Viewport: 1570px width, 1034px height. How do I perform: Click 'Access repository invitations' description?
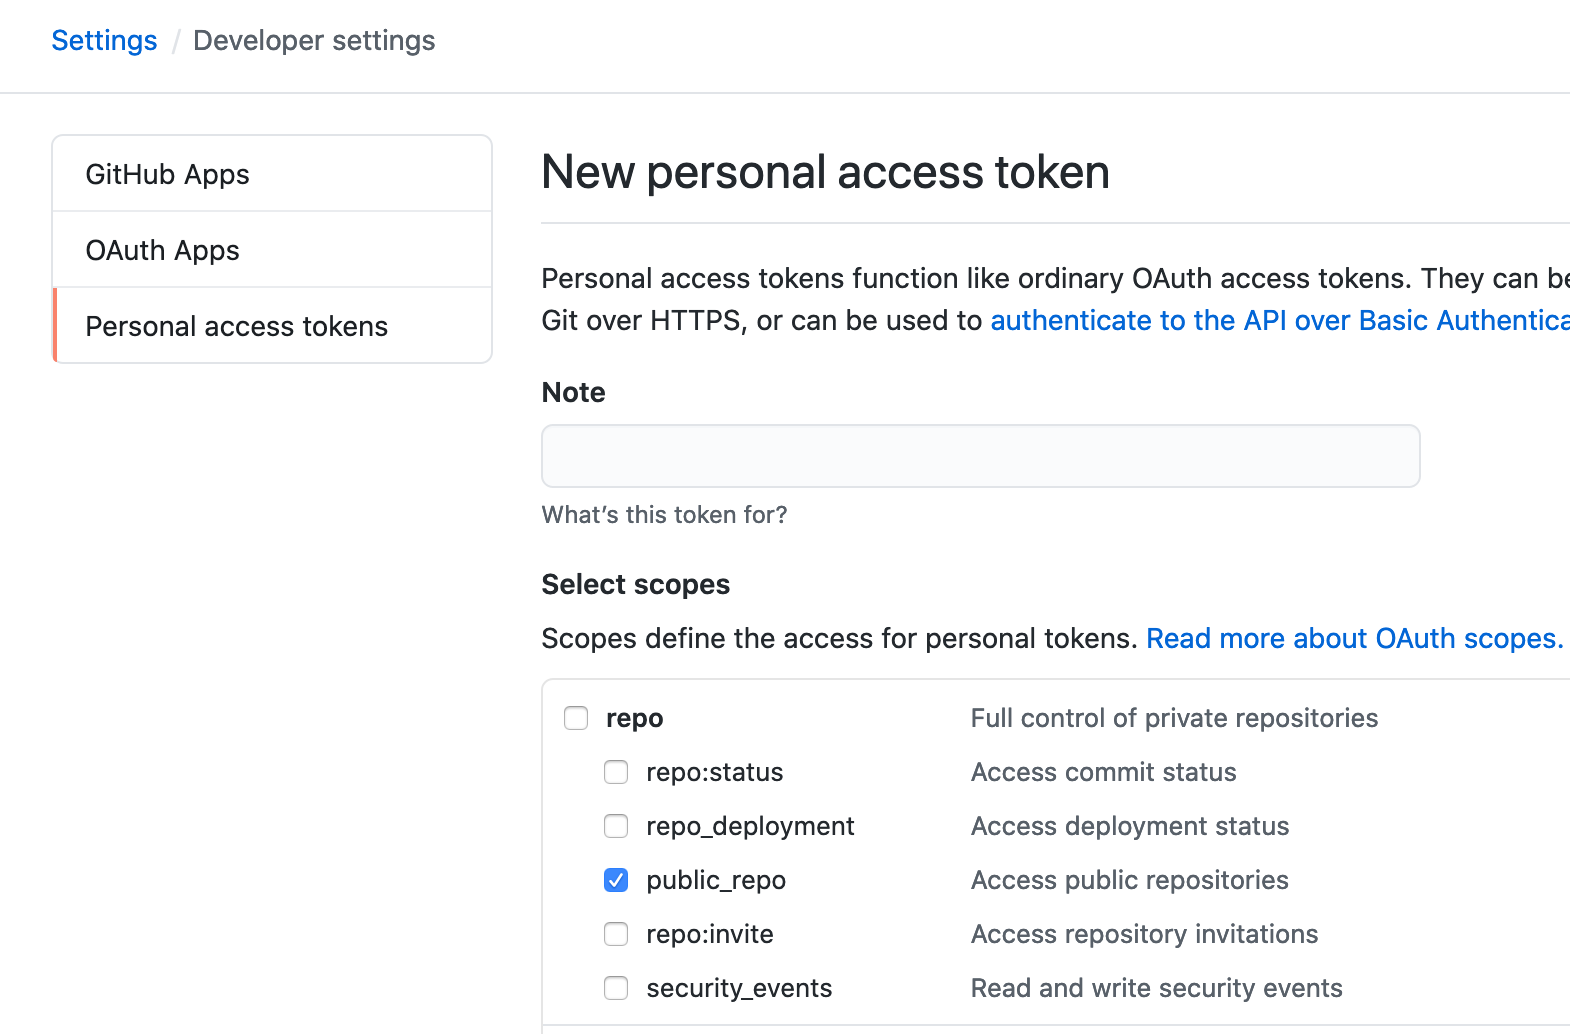point(1145,934)
